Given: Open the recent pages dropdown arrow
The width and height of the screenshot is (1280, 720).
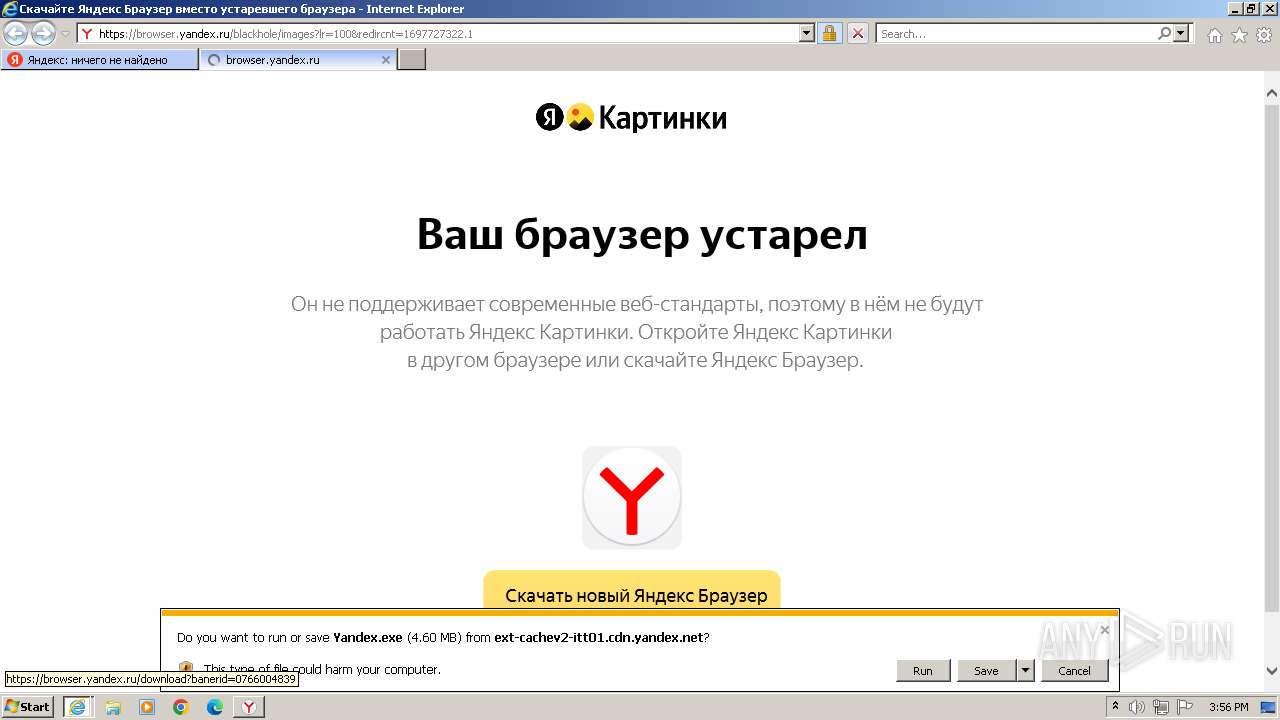Looking at the screenshot, I should tap(65, 34).
